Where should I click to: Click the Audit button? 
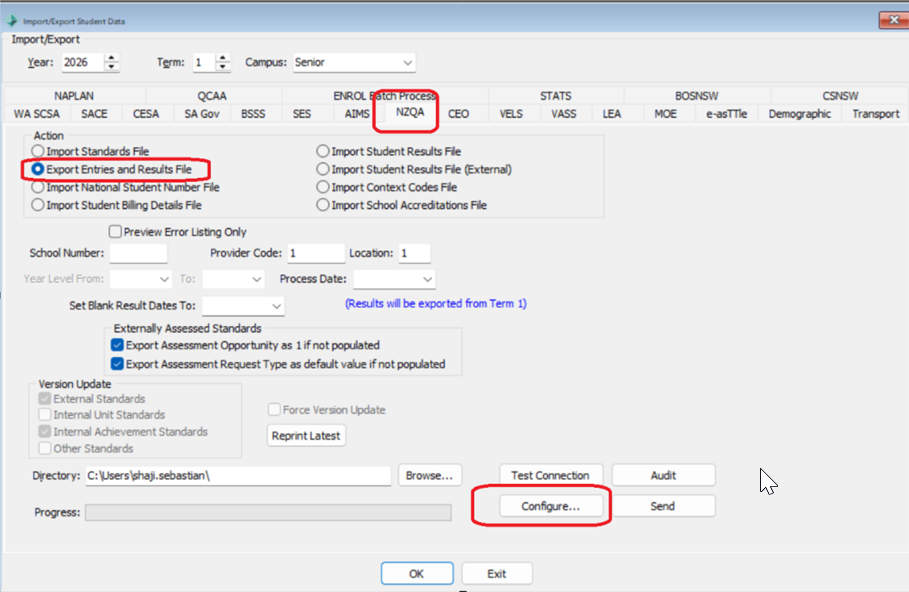(x=663, y=475)
